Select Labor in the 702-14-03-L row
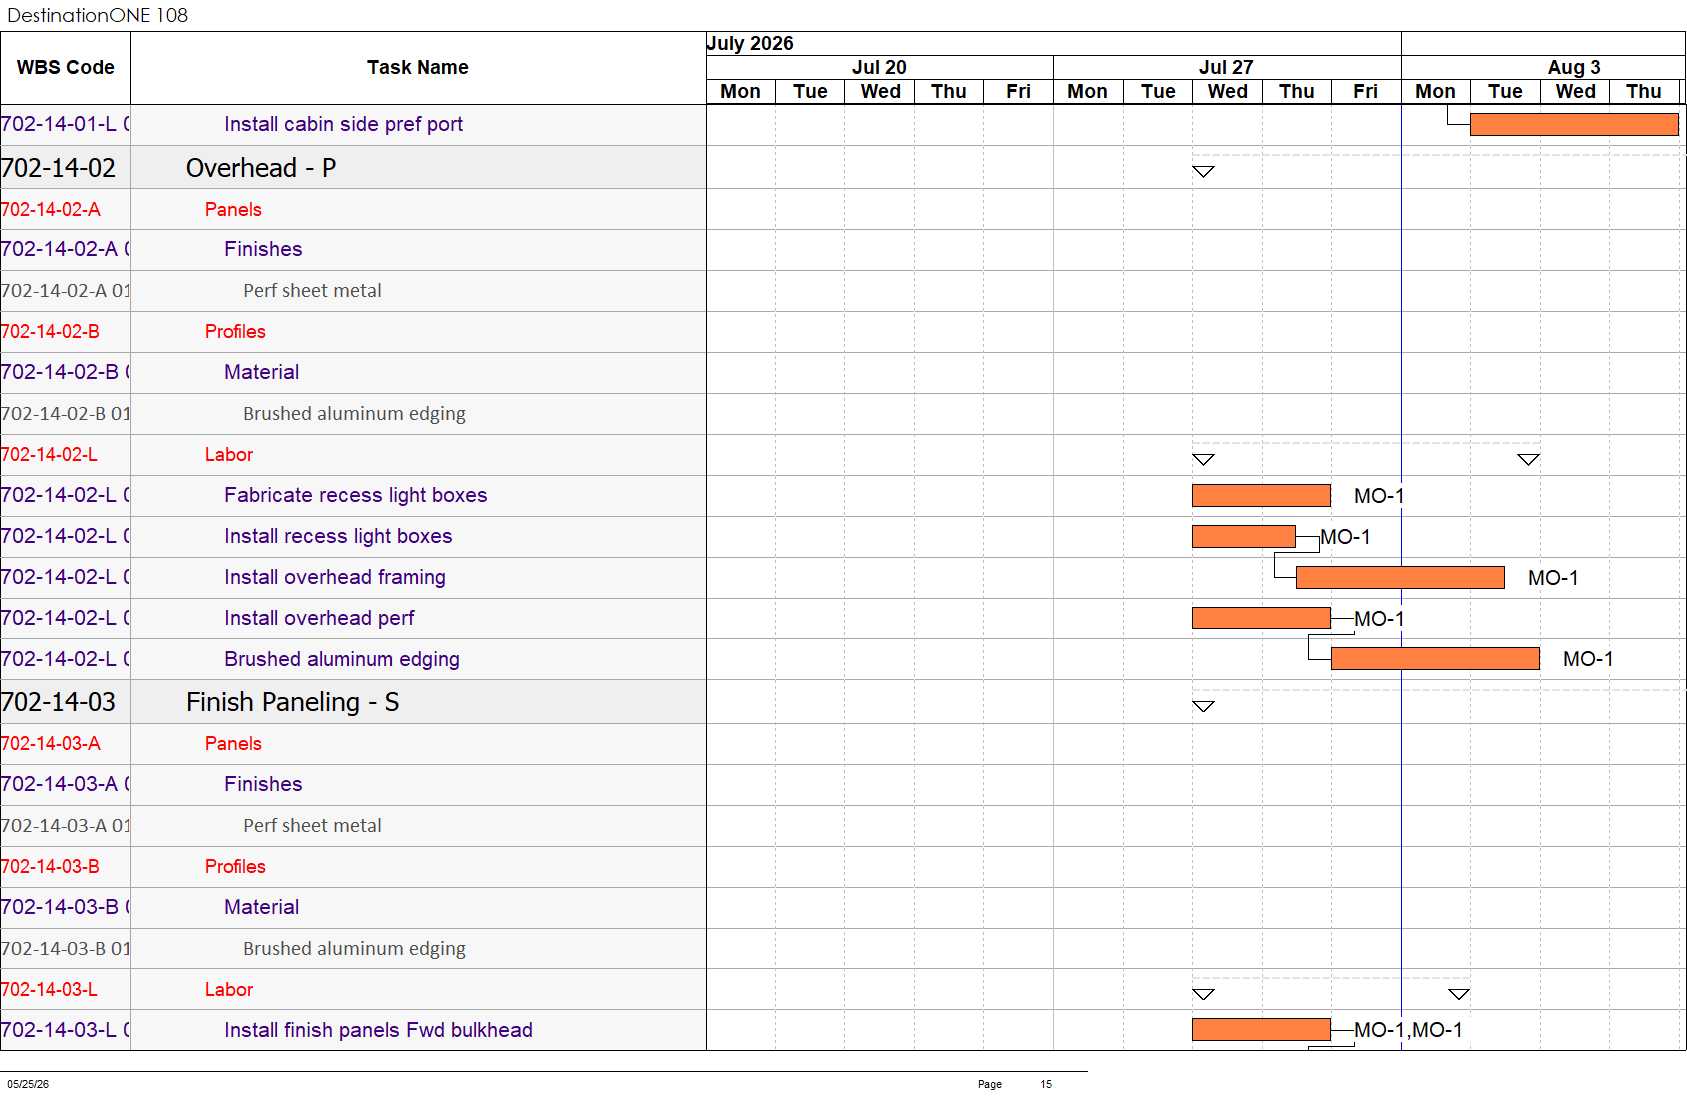 click(x=229, y=989)
